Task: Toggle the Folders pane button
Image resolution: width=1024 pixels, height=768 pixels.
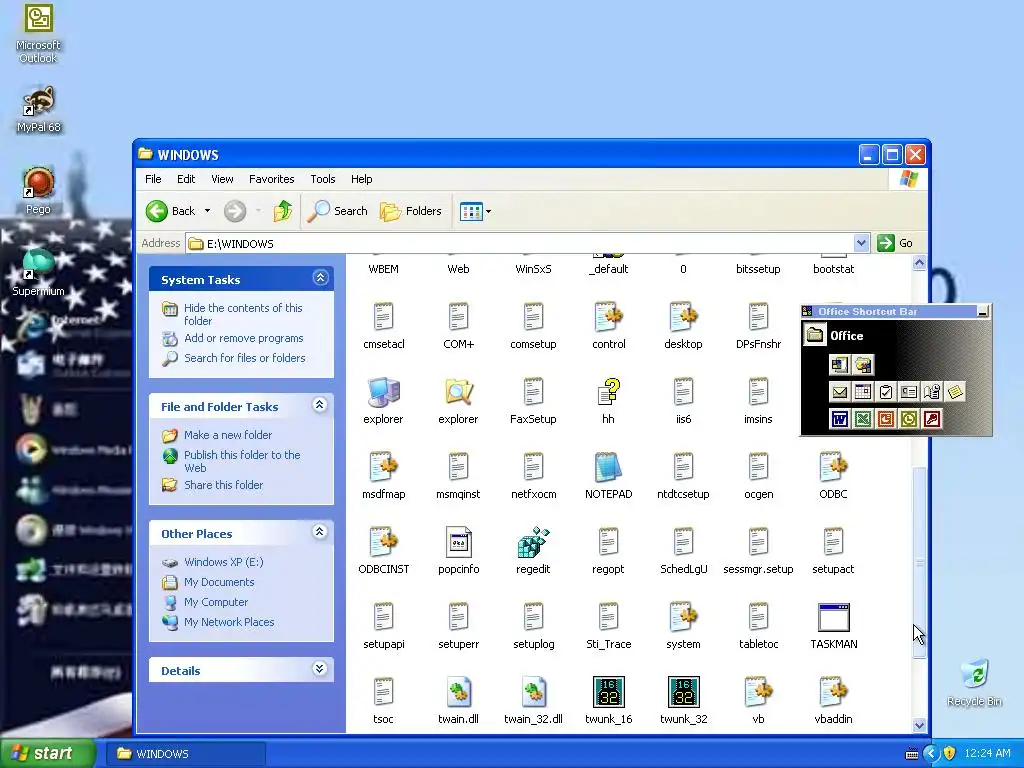Action: 411,211
